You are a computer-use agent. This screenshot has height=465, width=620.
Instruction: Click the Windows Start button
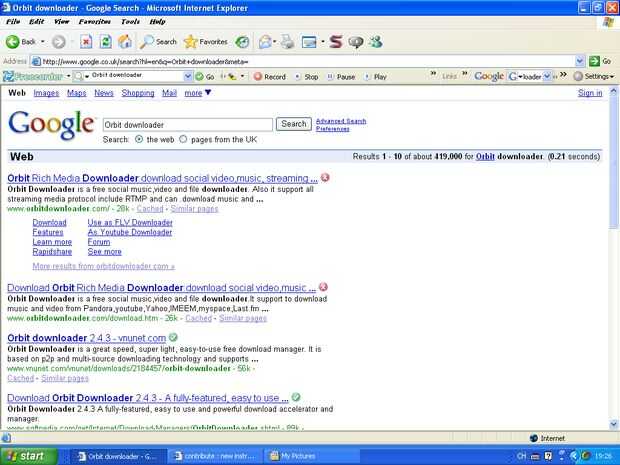[28, 456]
